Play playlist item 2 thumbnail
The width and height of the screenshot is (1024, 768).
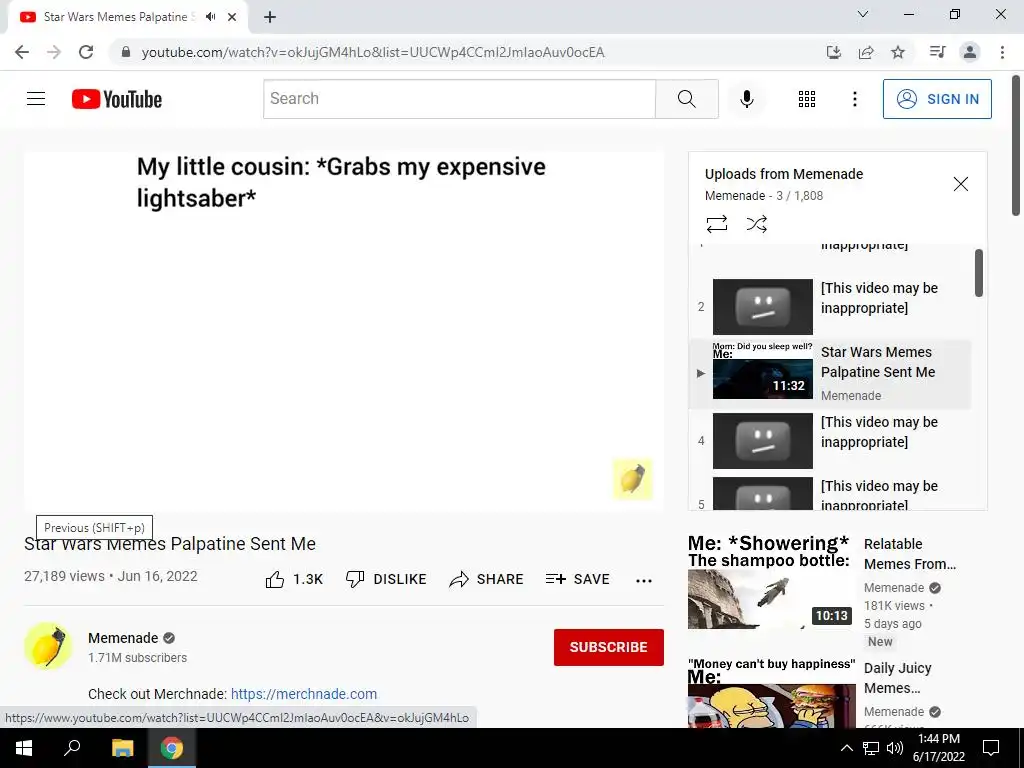[762, 306]
